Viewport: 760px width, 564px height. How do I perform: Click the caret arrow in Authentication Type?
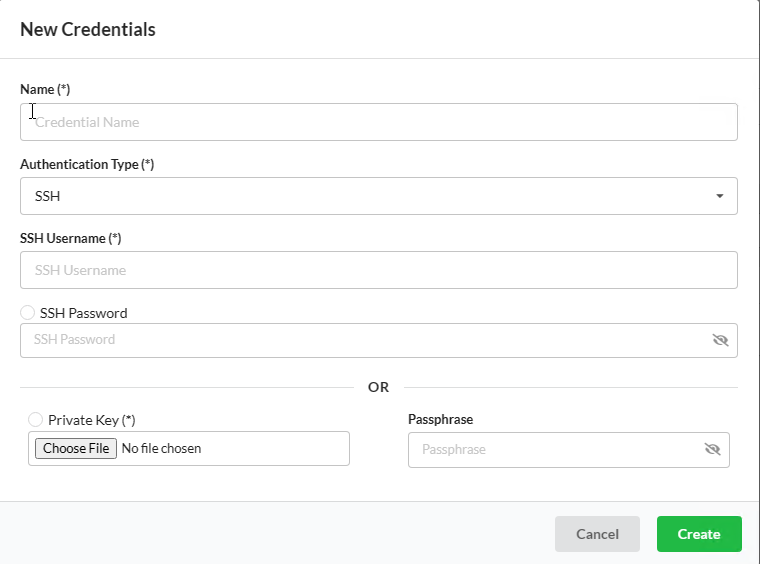tap(720, 196)
